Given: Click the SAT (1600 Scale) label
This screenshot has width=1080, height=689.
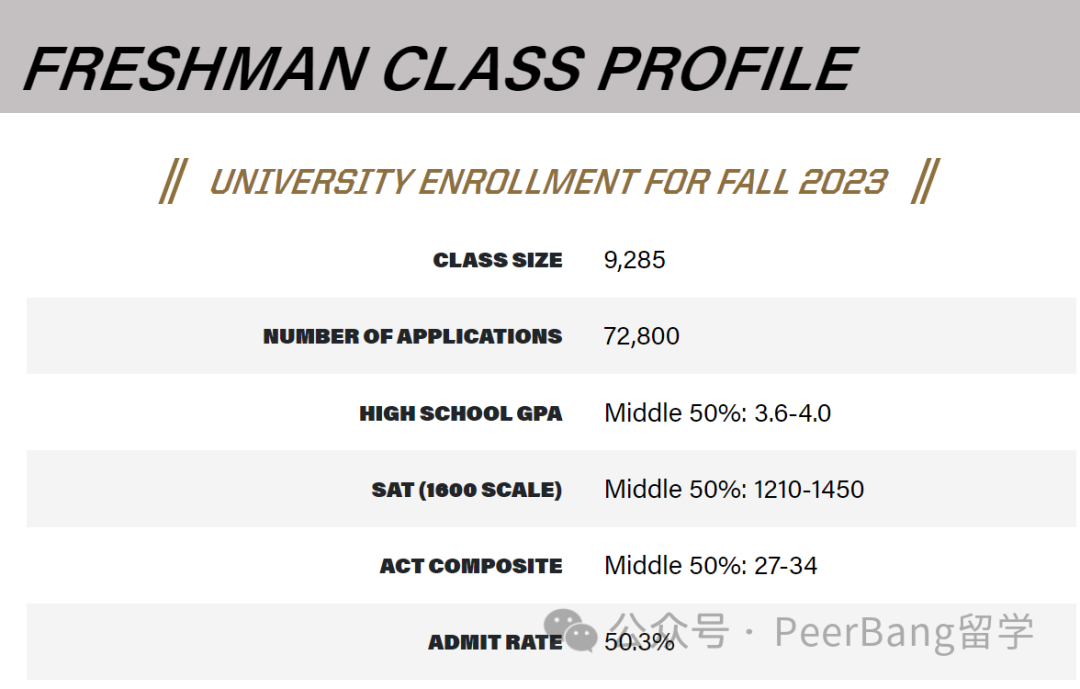Looking at the screenshot, I should click(466, 490).
